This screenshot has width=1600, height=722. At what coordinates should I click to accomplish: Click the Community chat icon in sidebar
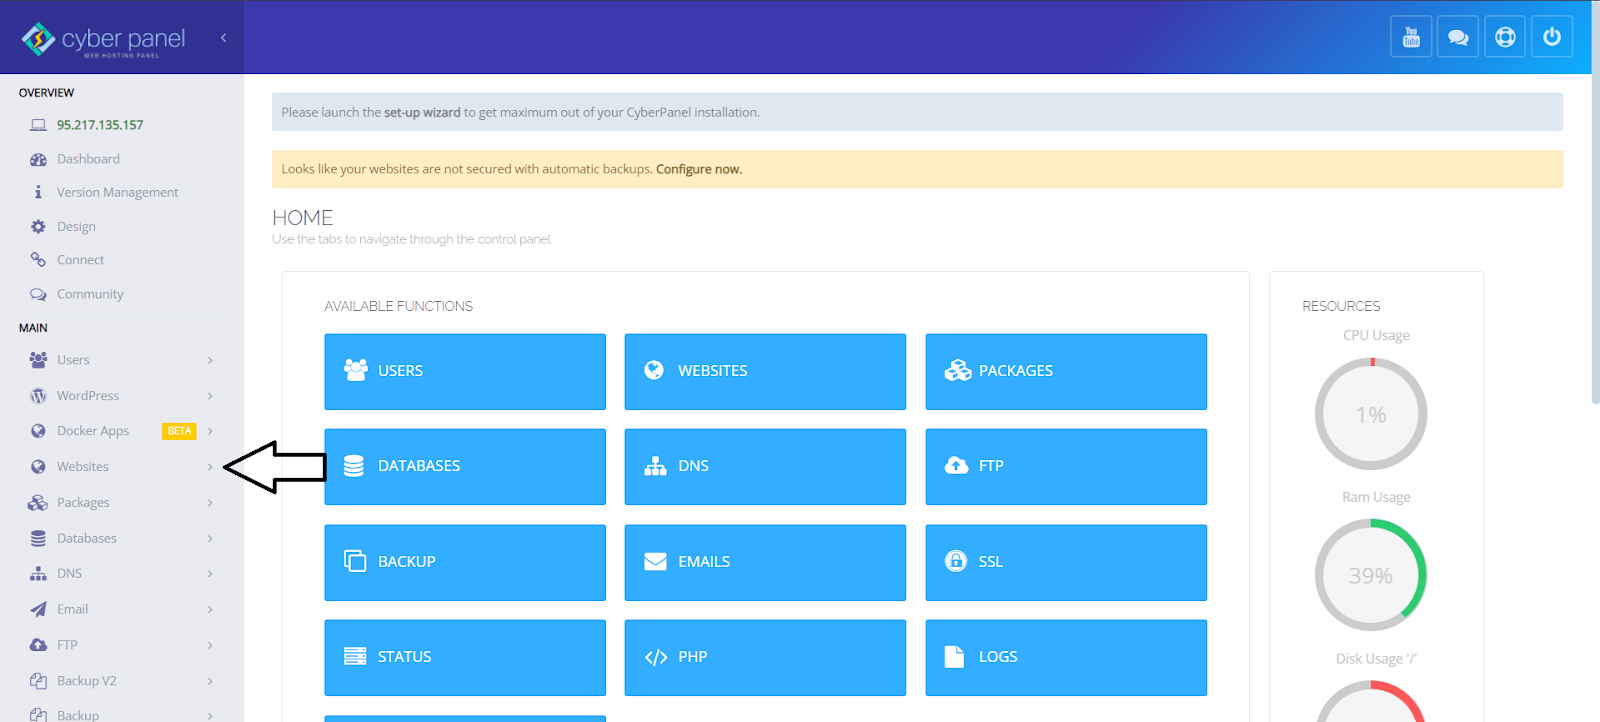pos(38,294)
